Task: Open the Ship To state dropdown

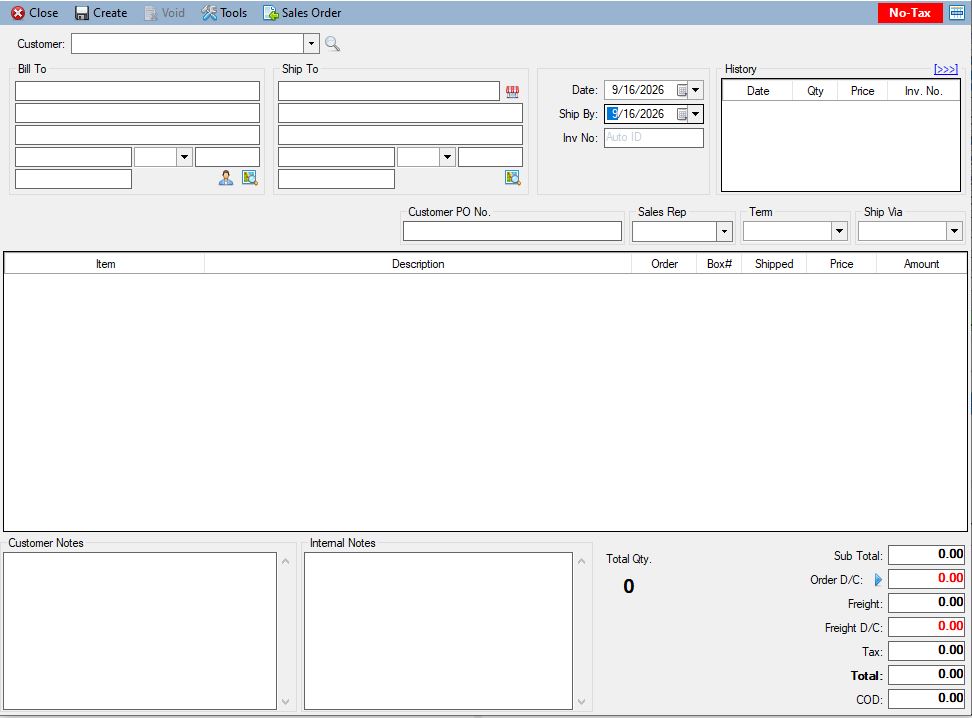Action: click(447, 157)
